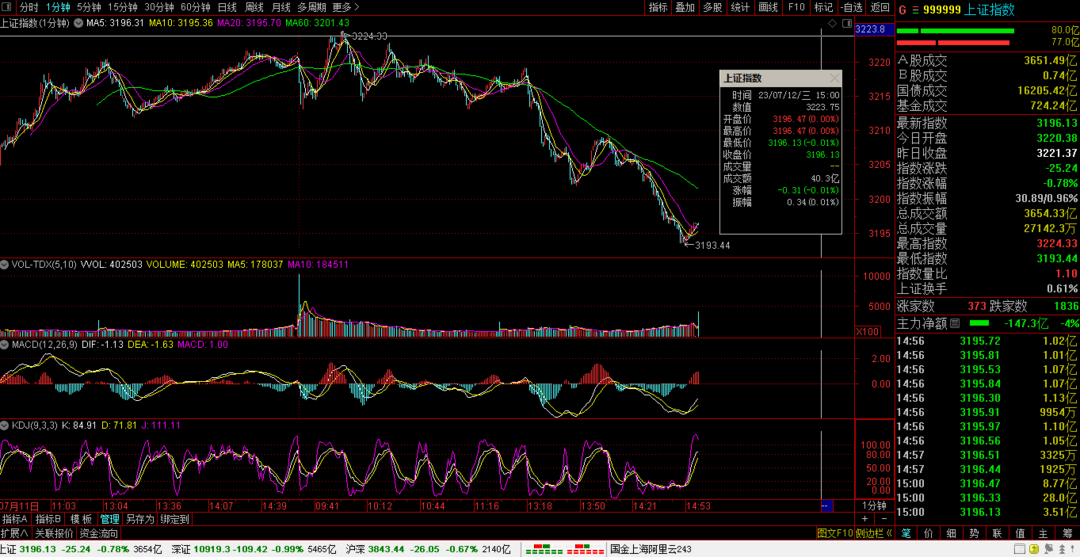Switch to 日线 daily chart
The image size is (1080, 557).
[227, 8]
